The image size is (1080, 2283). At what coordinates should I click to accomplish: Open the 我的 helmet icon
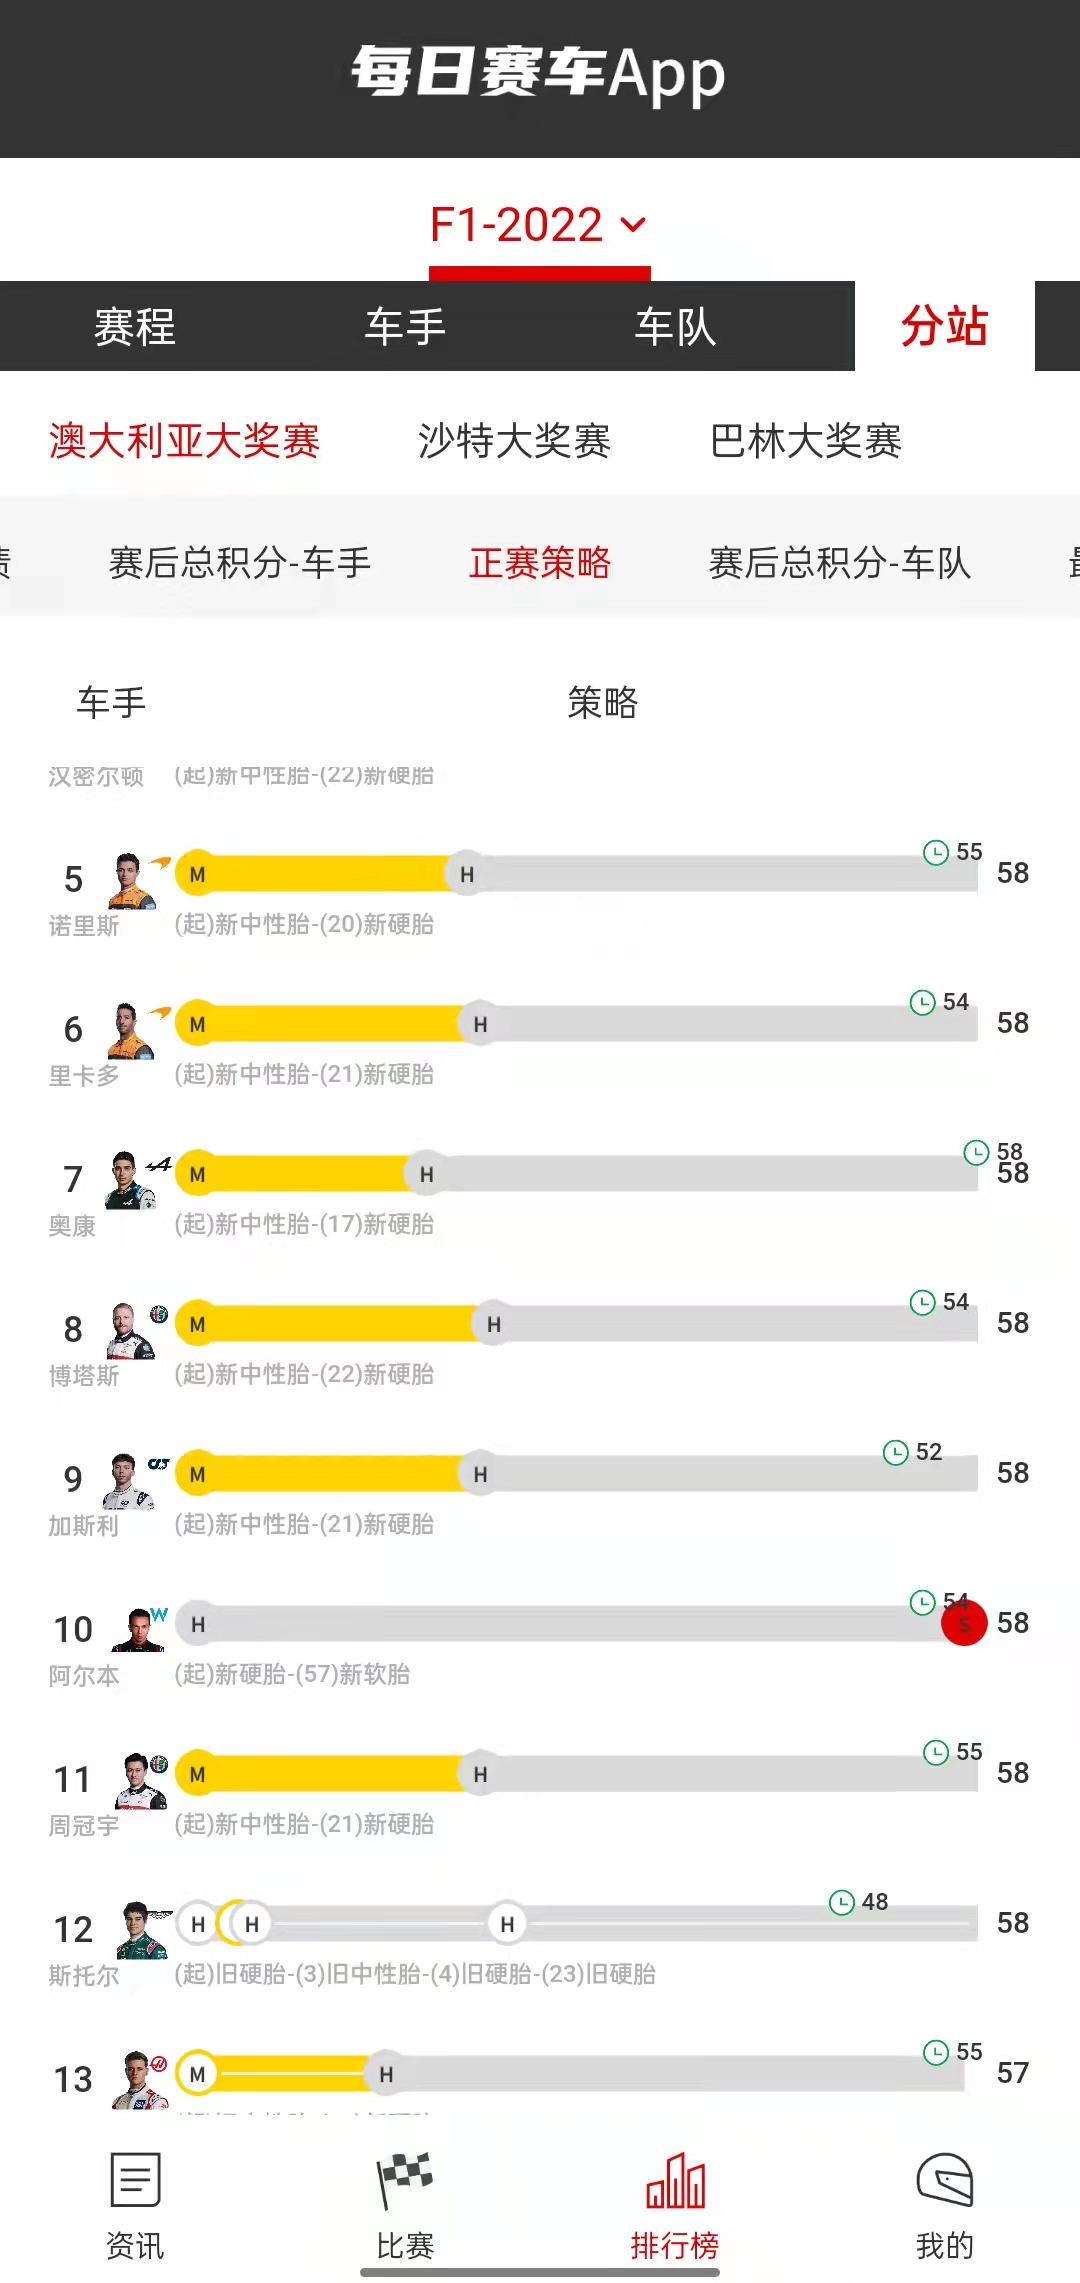(x=944, y=2180)
